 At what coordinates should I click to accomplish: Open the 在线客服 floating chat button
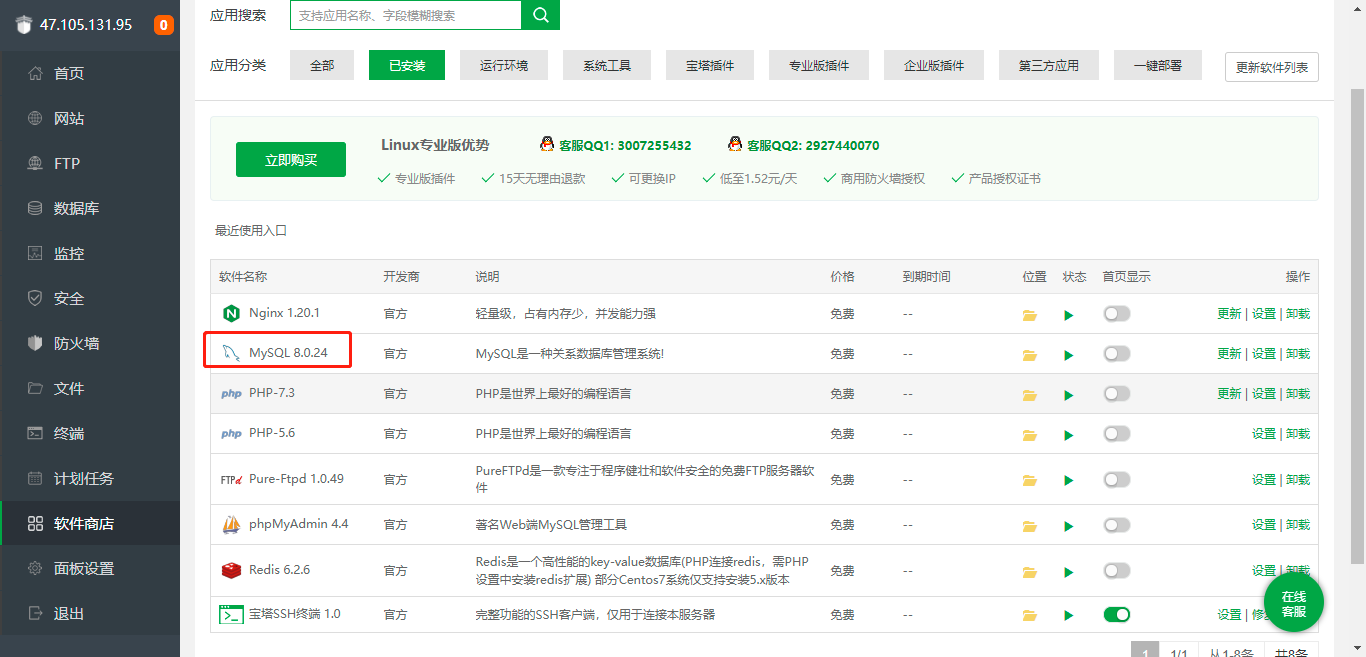(1294, 604)
